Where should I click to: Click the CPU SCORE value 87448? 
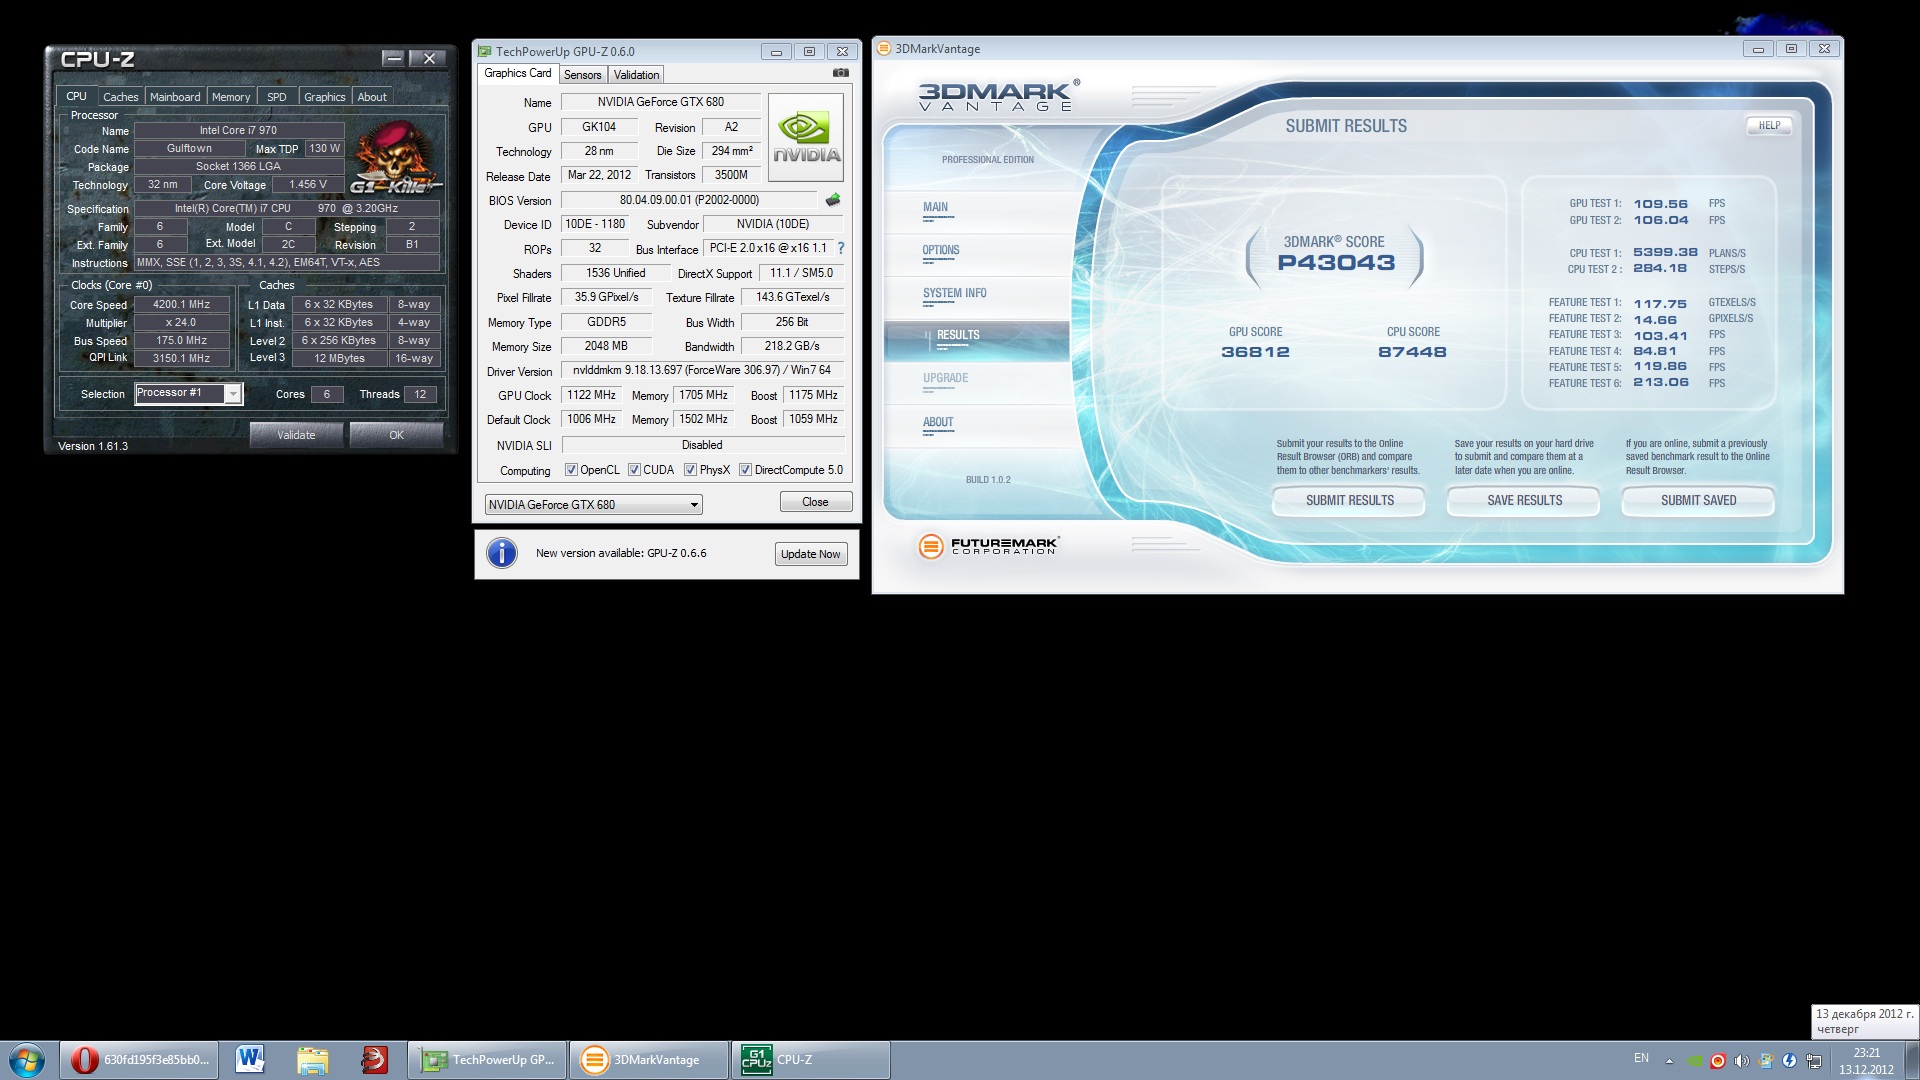point(1412,352)
